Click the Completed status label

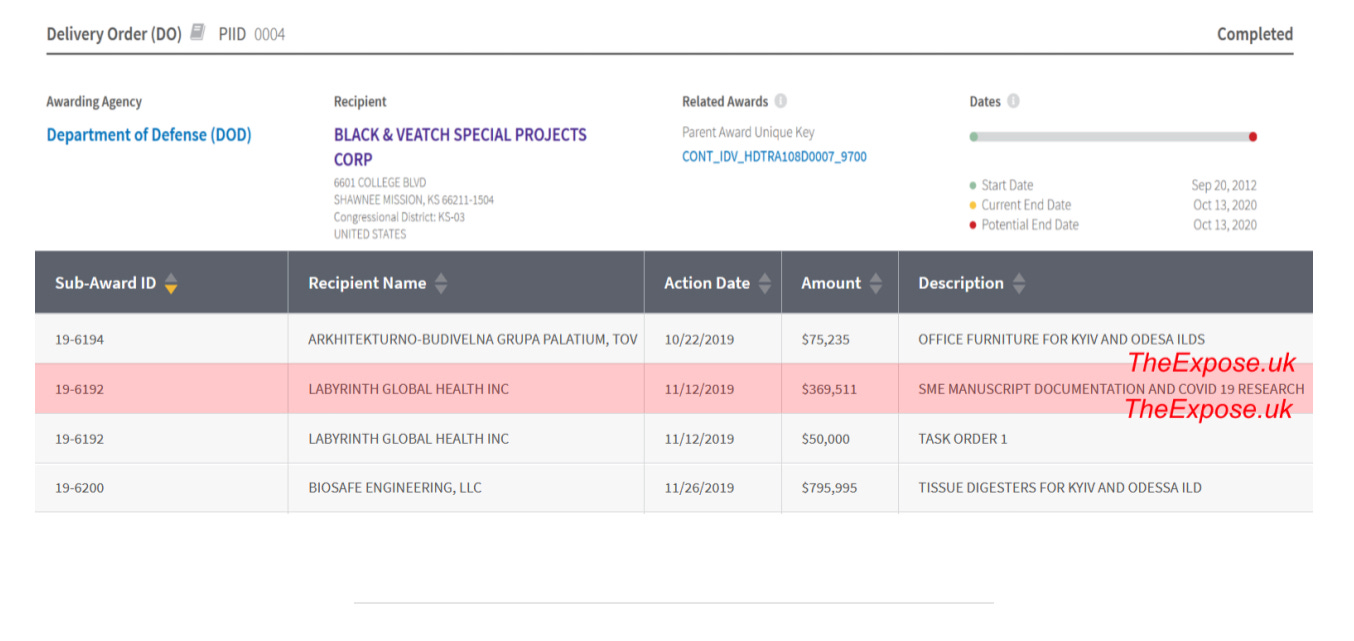[1254, 34]
